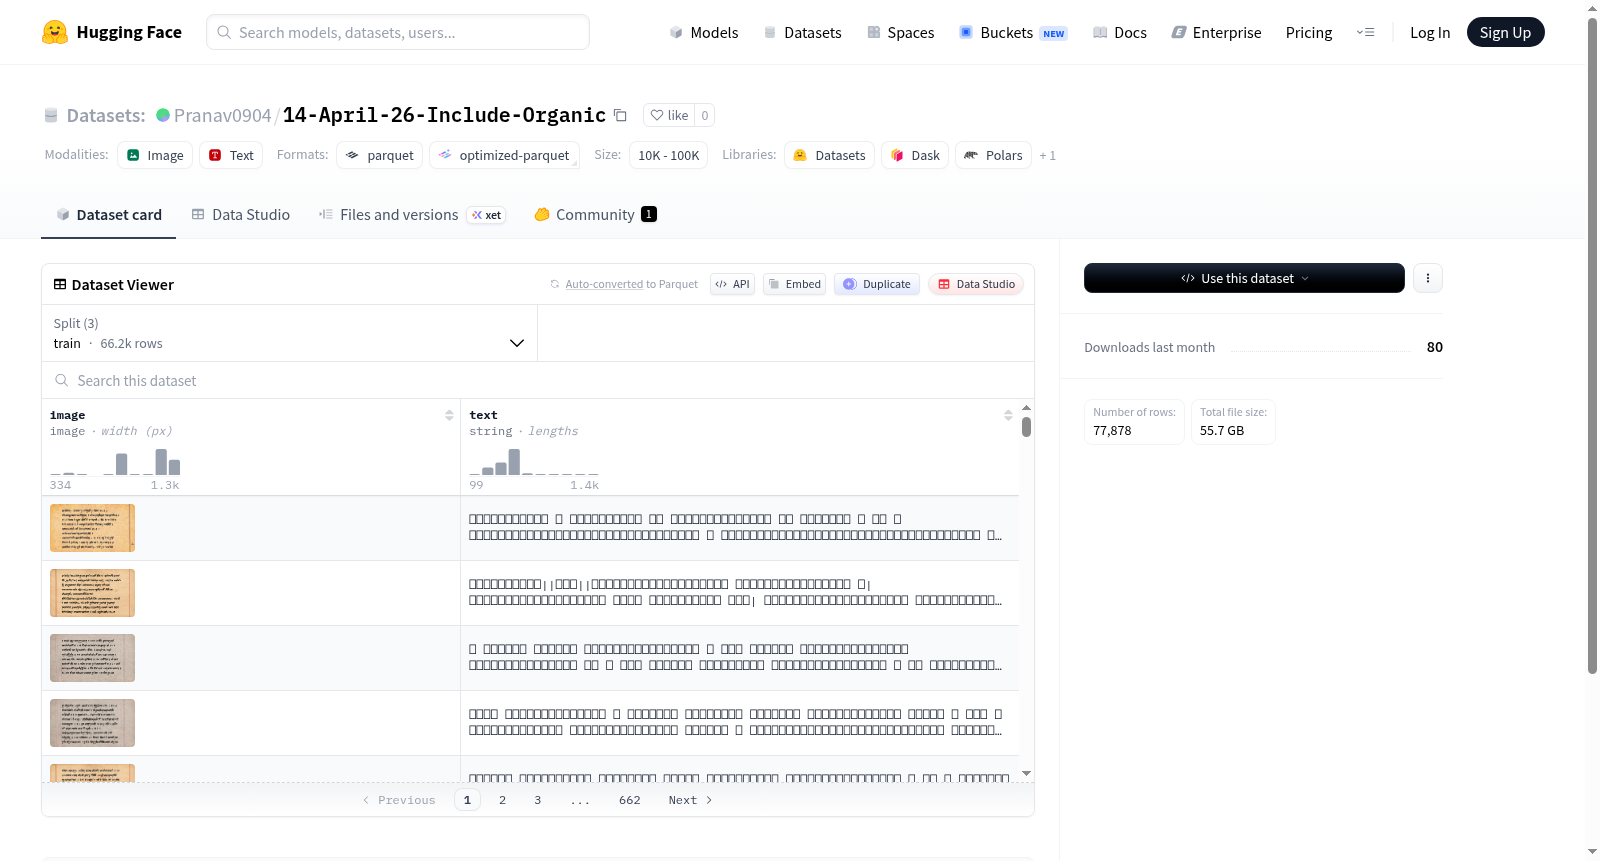Click the datasets stack icon beside Datasets:
Image resolution: width=1600 pixels, height=861 pixels.
(51, 115)
